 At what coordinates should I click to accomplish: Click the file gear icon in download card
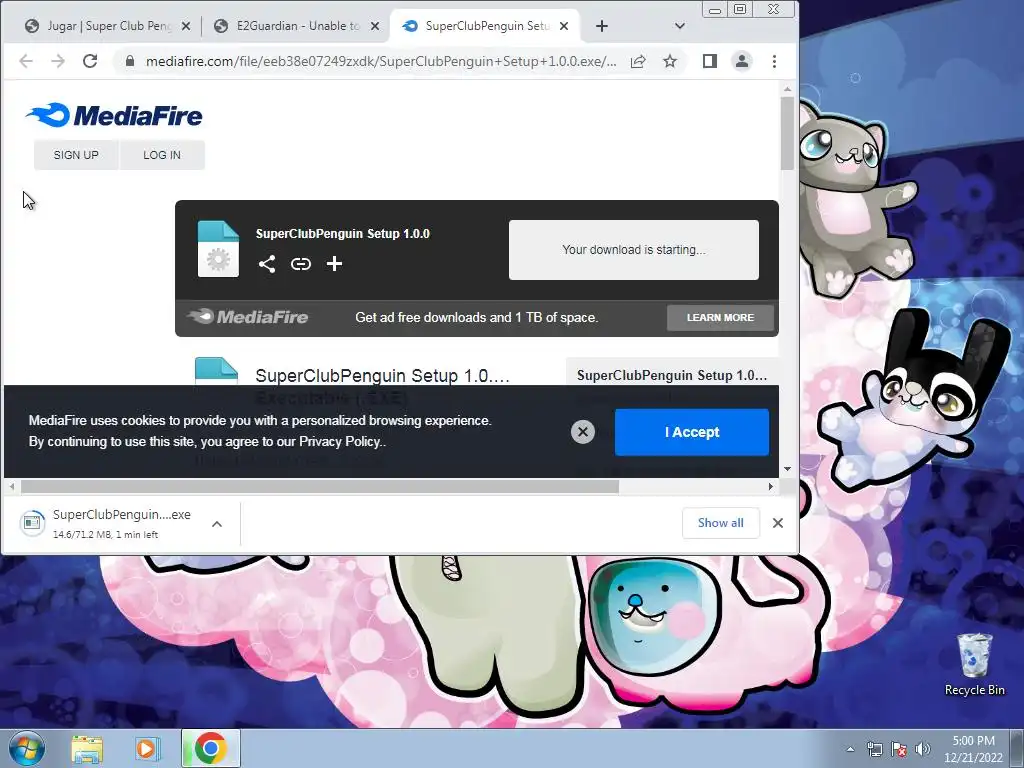[218, 249]
